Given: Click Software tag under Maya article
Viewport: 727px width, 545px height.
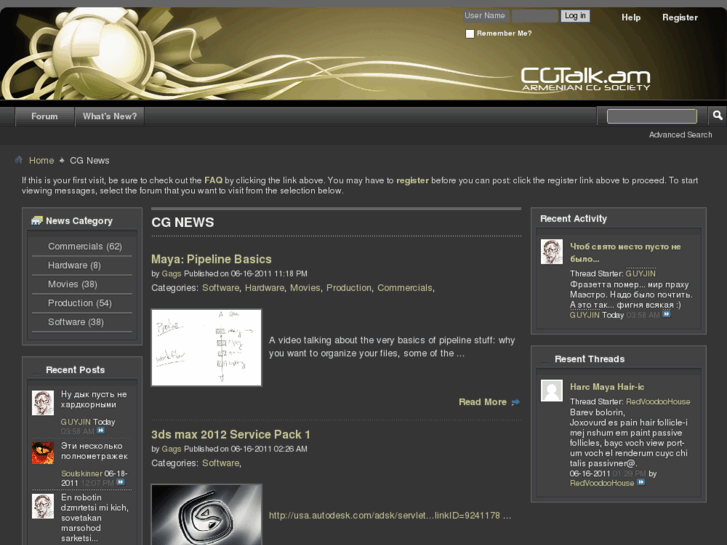Looking at the screenshot, I should (220, 288).
